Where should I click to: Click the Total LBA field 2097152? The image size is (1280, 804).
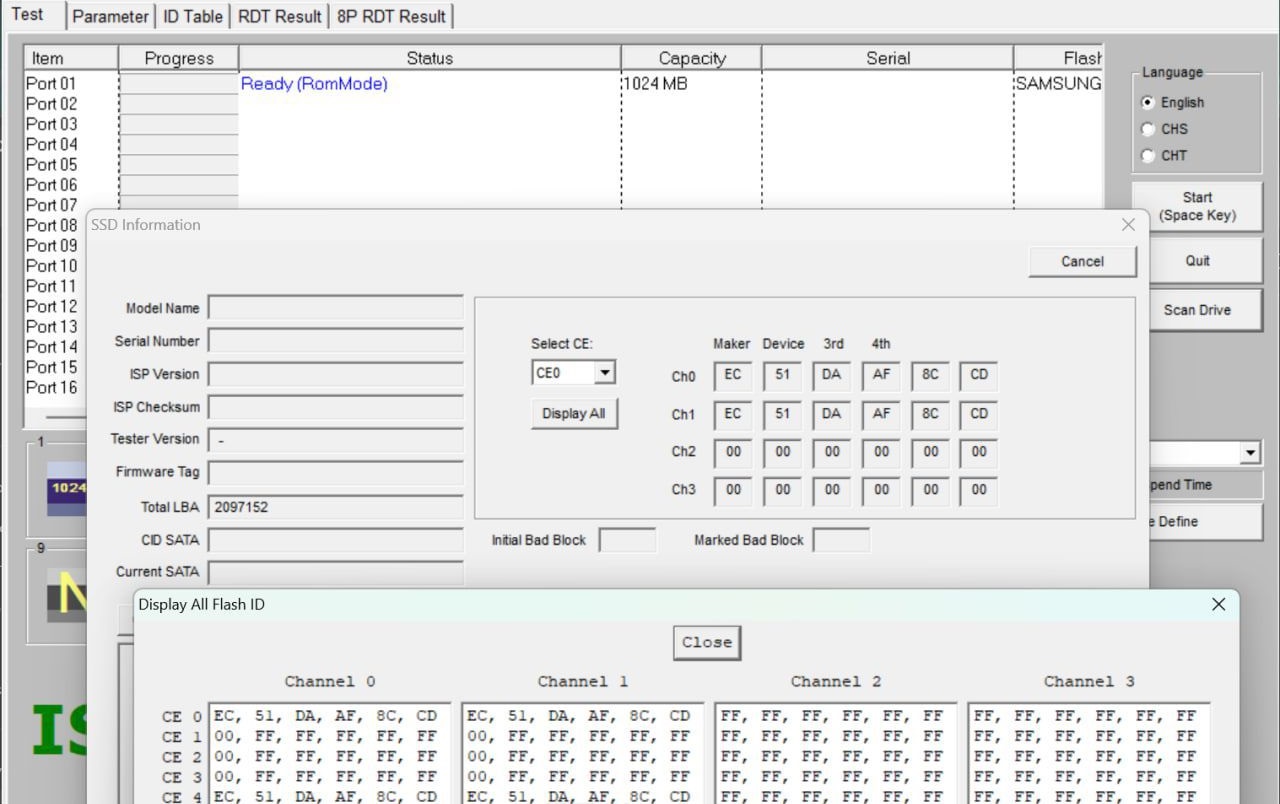click(335, 507)
